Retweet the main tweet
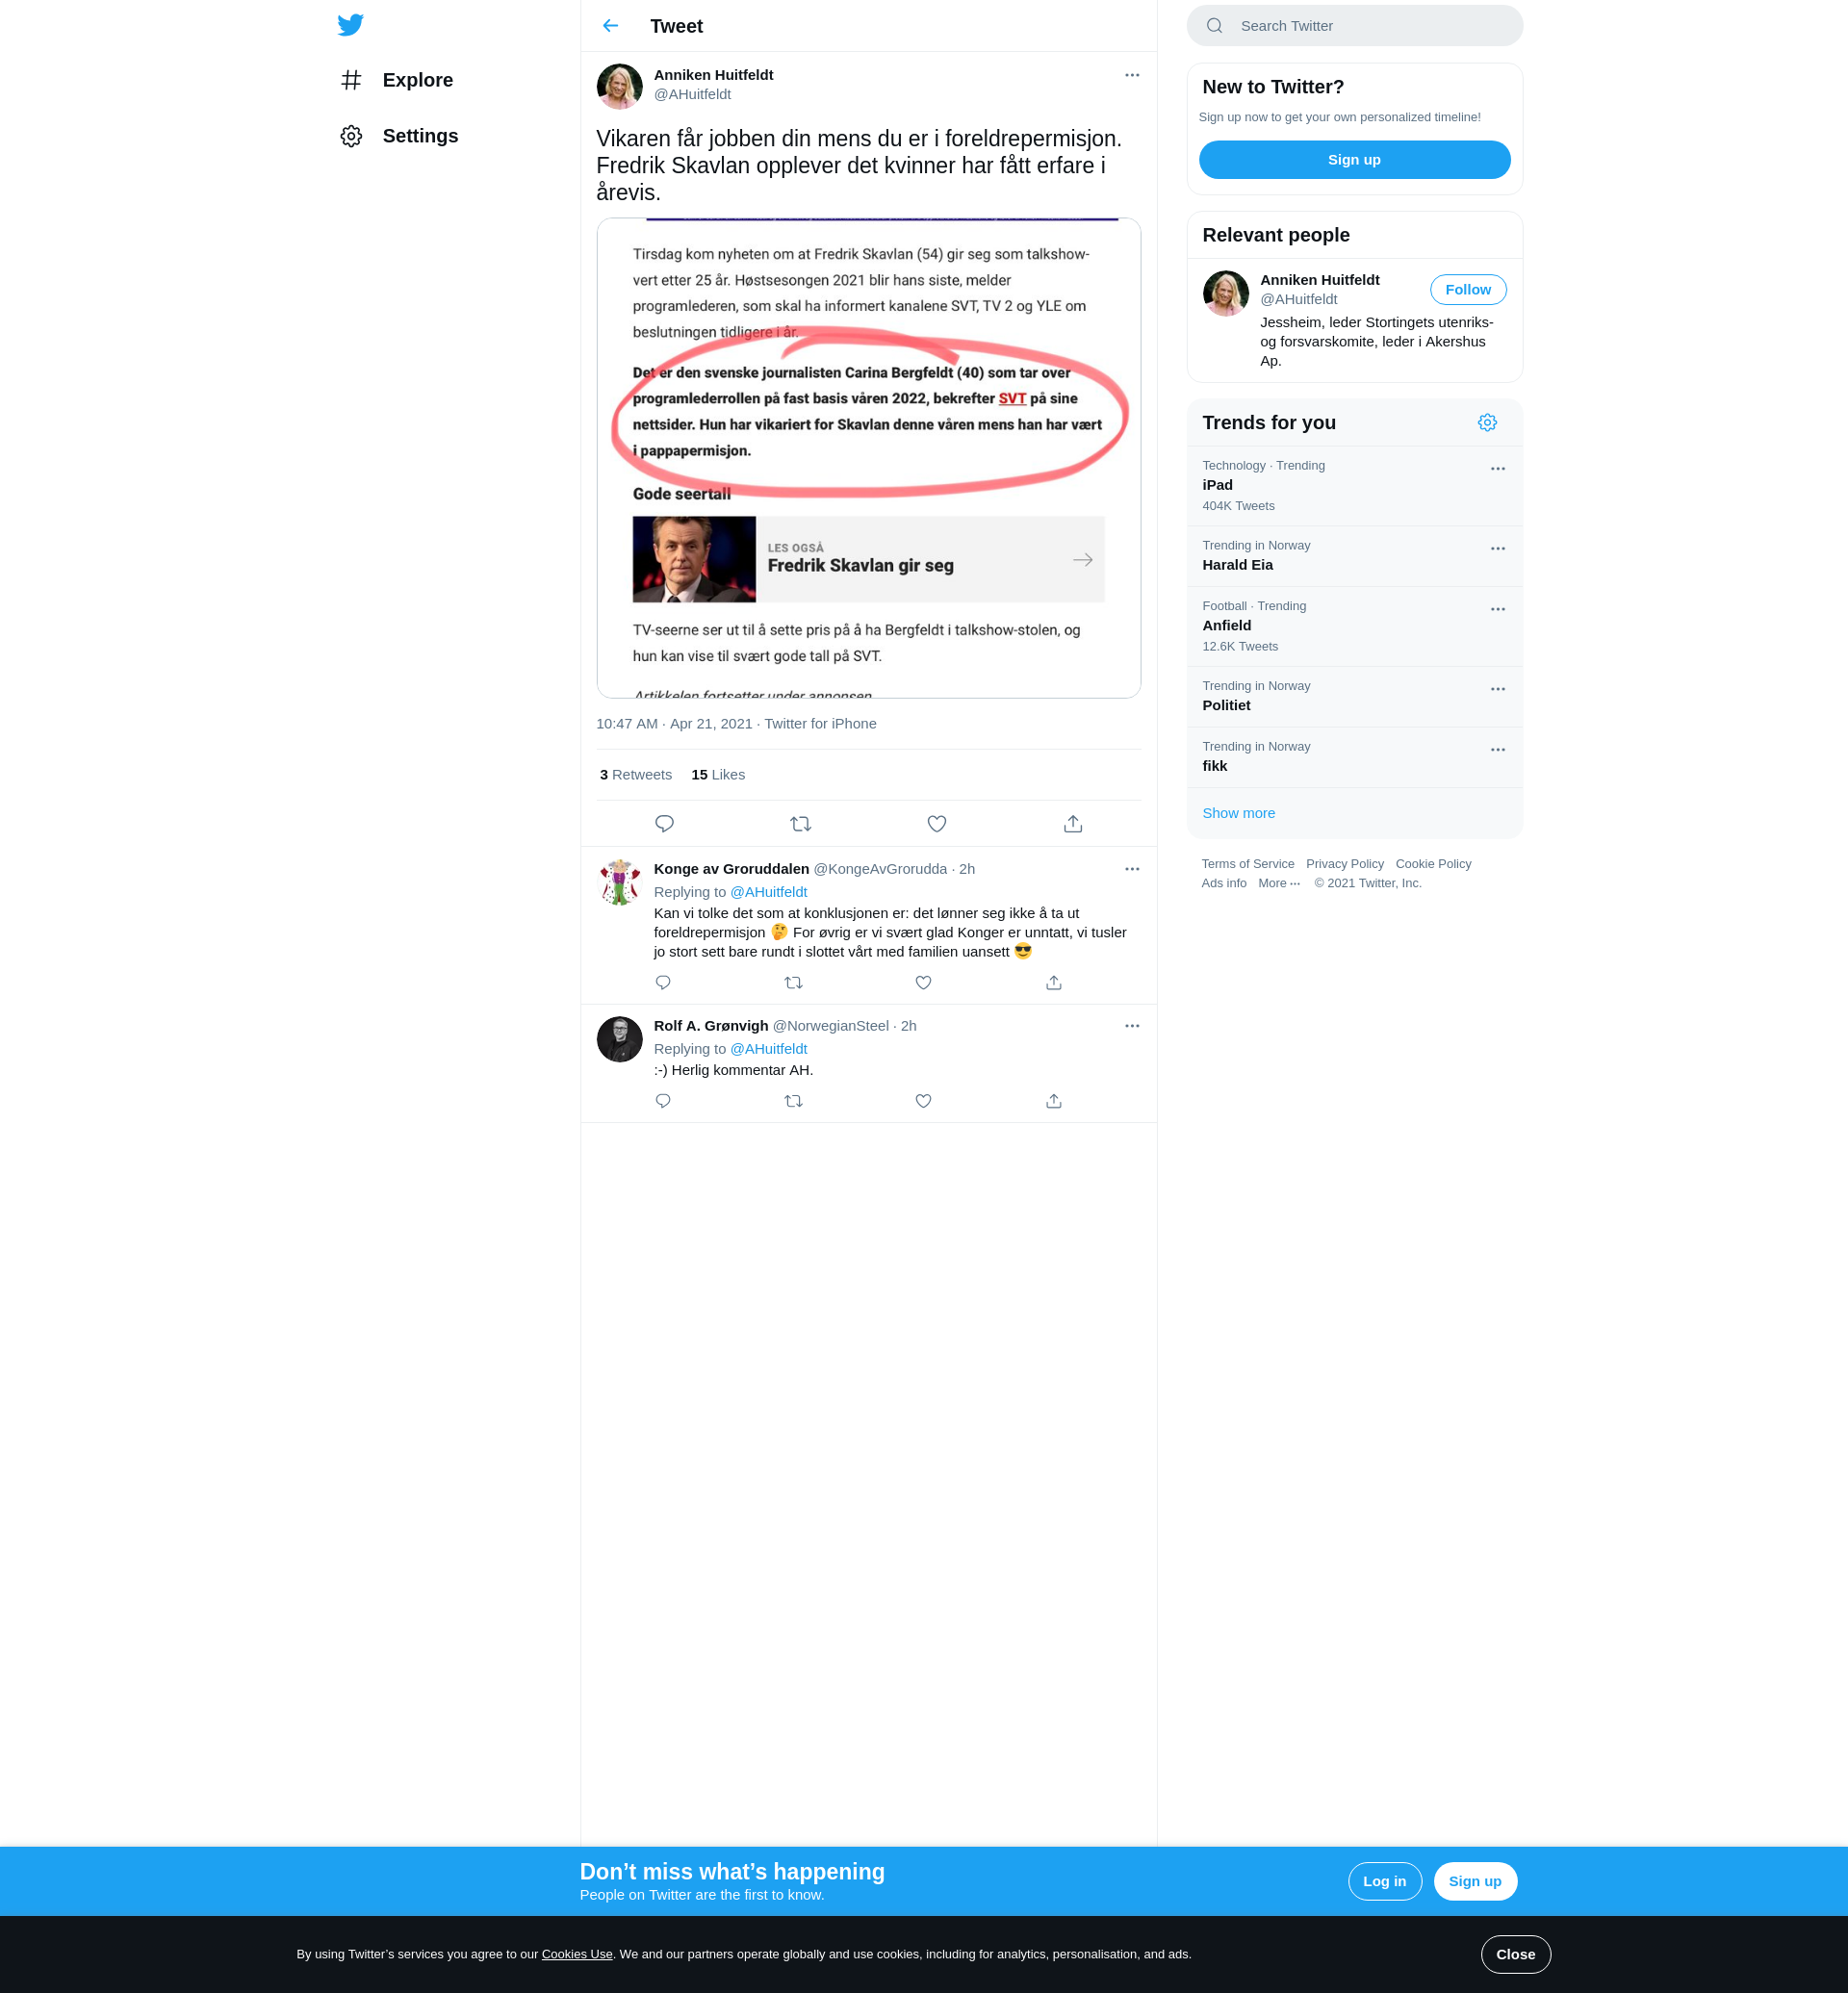The image size is (1848, 1993). pos(800,824)
